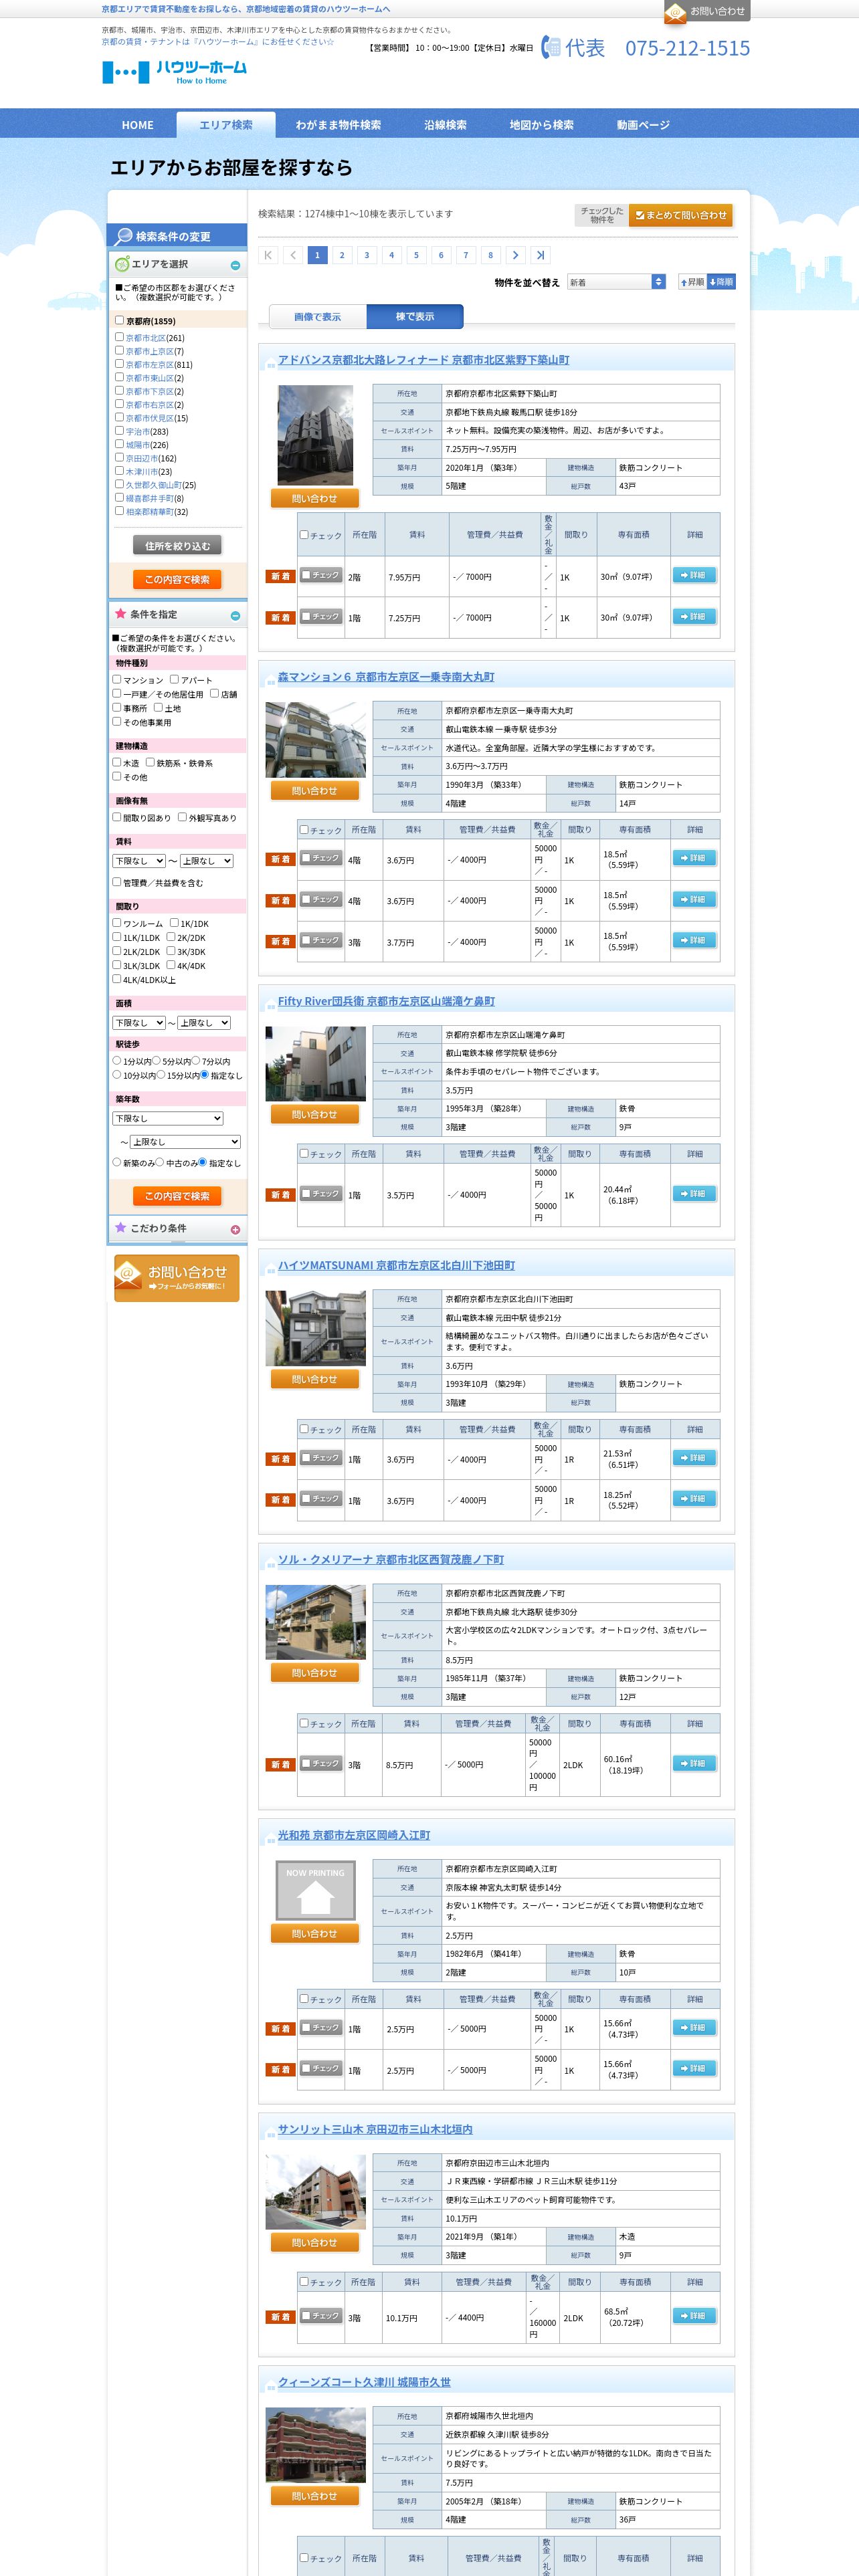Viewport: 859px width, 2576px height.
Task: Click the ハウツーホーム logo
Action: 174,72
